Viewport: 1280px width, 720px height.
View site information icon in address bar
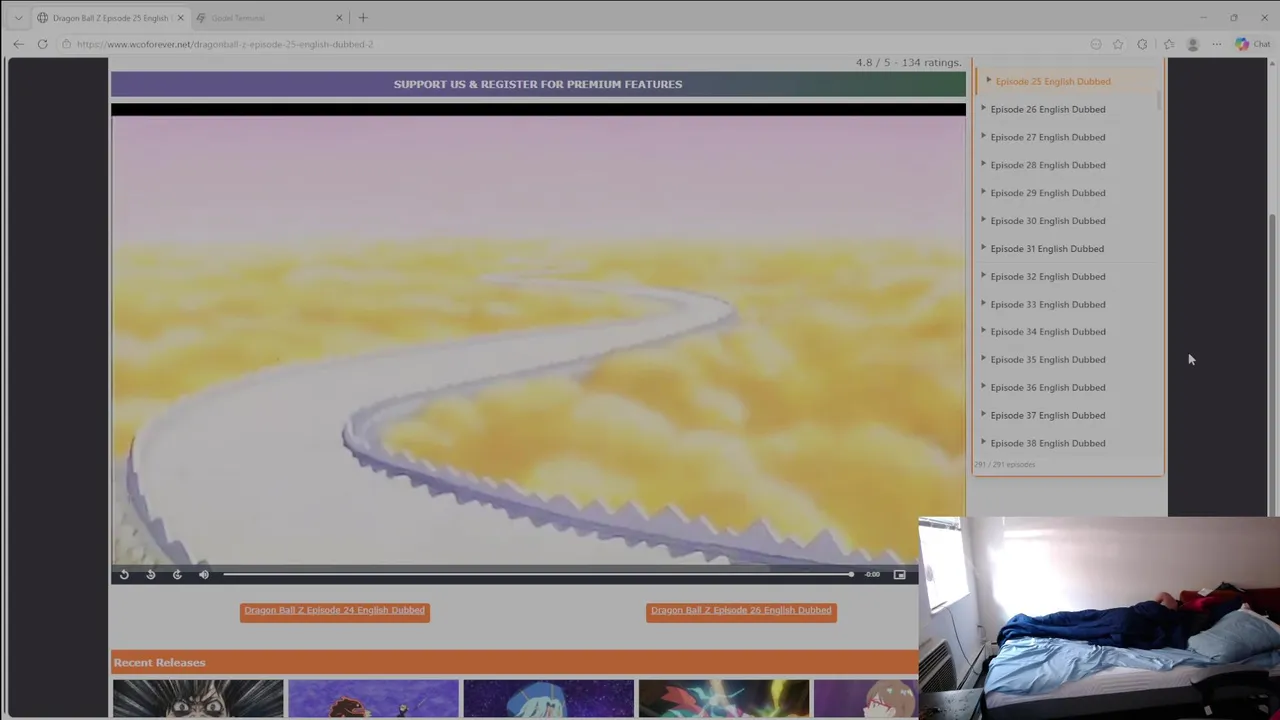click(x=66, y=44)
